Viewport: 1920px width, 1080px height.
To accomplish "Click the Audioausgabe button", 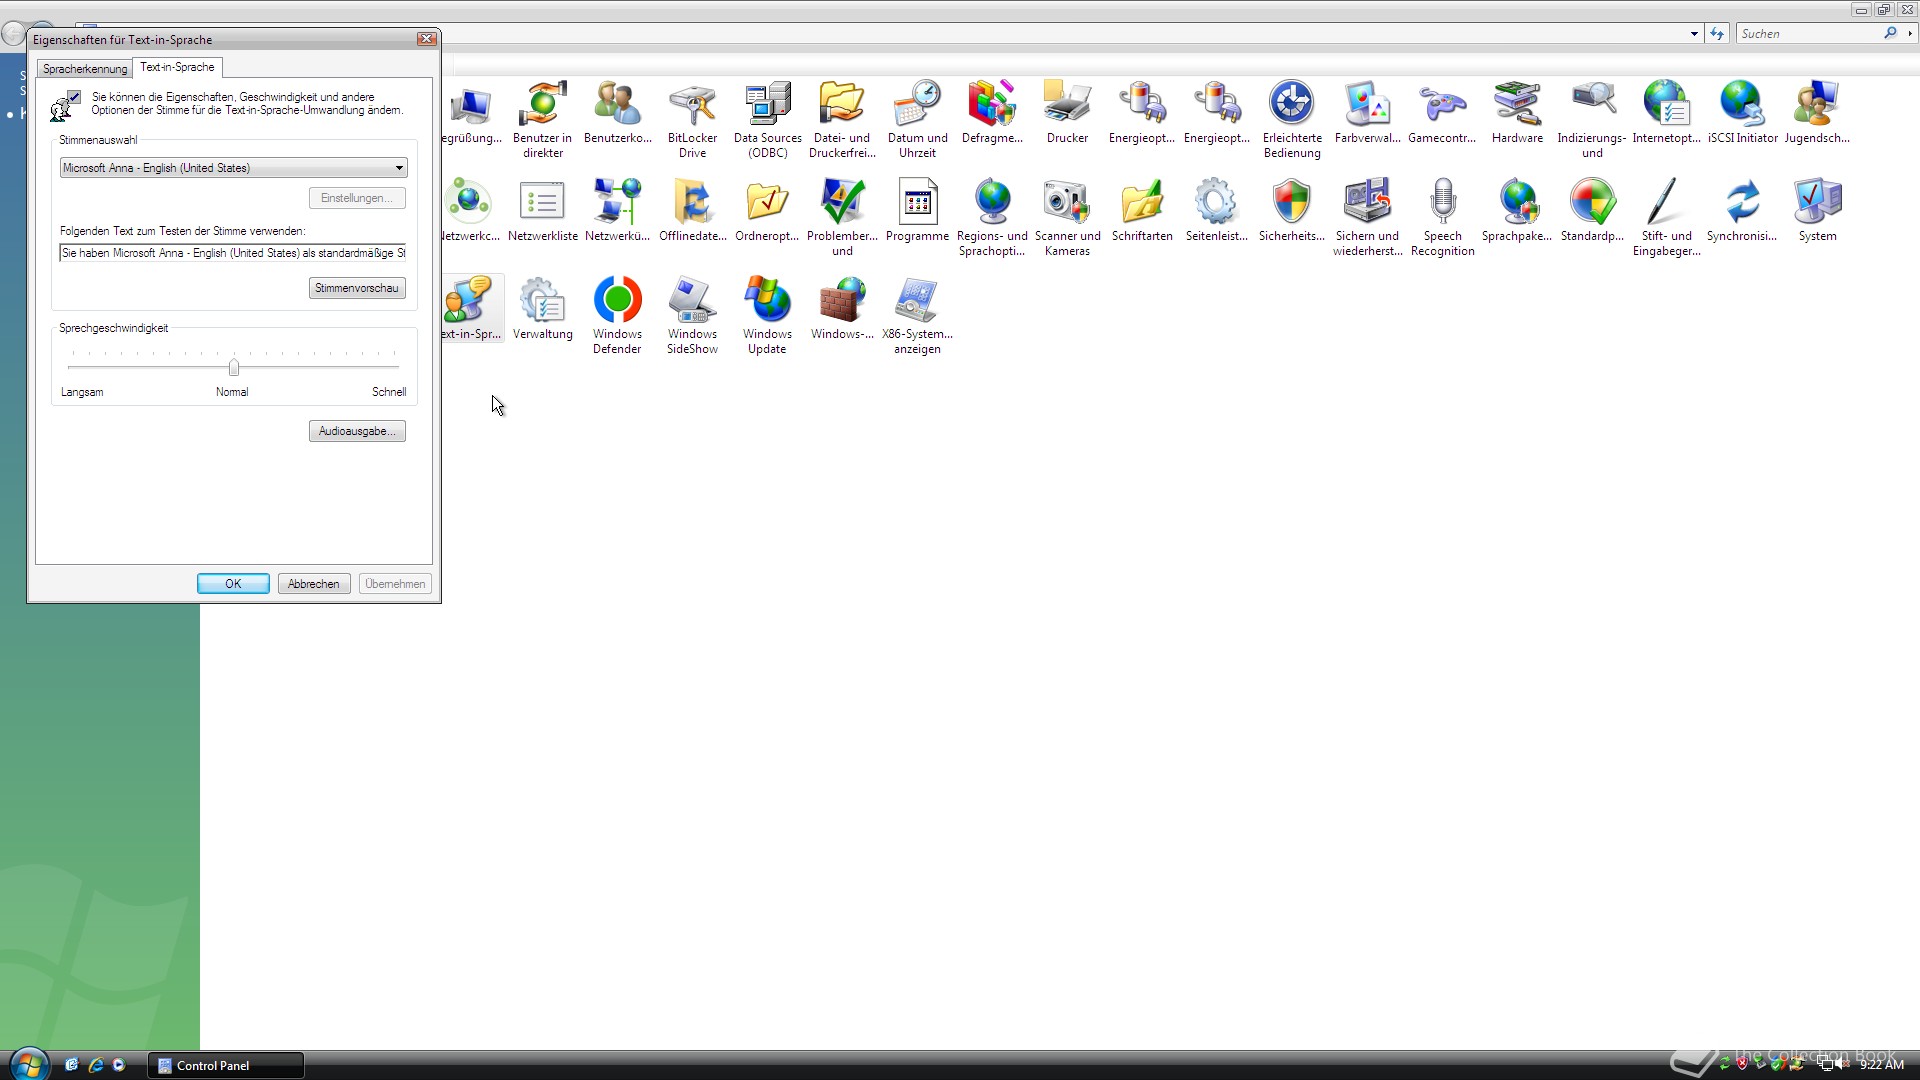I will point(357,431).
